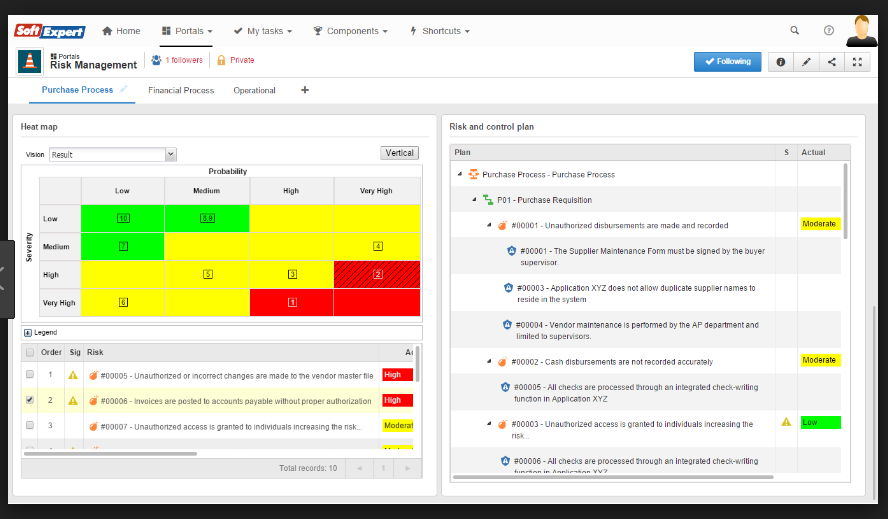This screenshot has height=519, width=888.
Task: Open the Components dropdown menu
Action: click(x=350, y=31)
